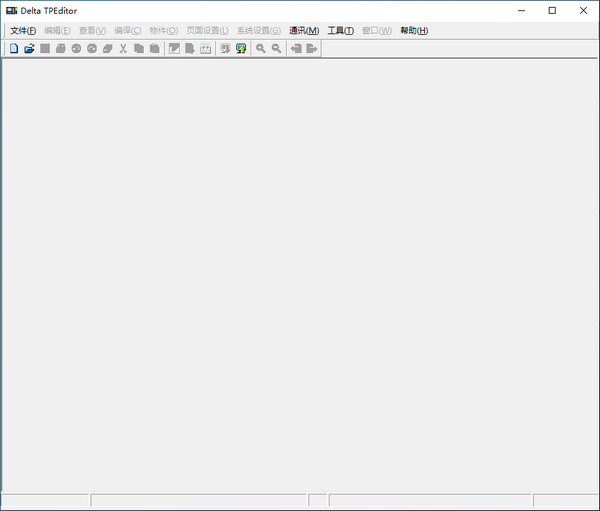This screenshot has width=600, height=511.
Task: Click the grayed-out Undo icon
Action: pyautogui.click(x=76, y=49)
